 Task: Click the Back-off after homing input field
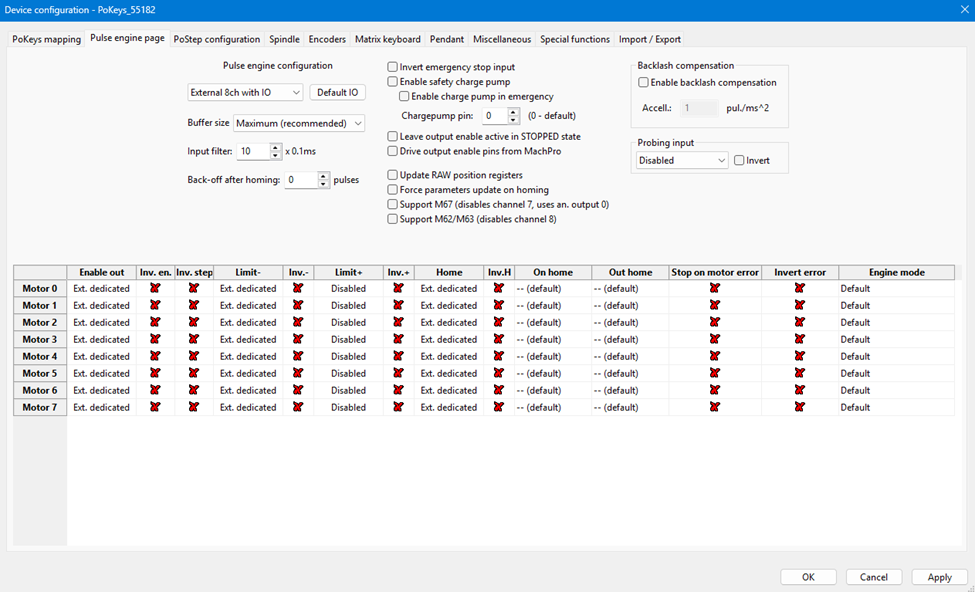pos(300,181)
